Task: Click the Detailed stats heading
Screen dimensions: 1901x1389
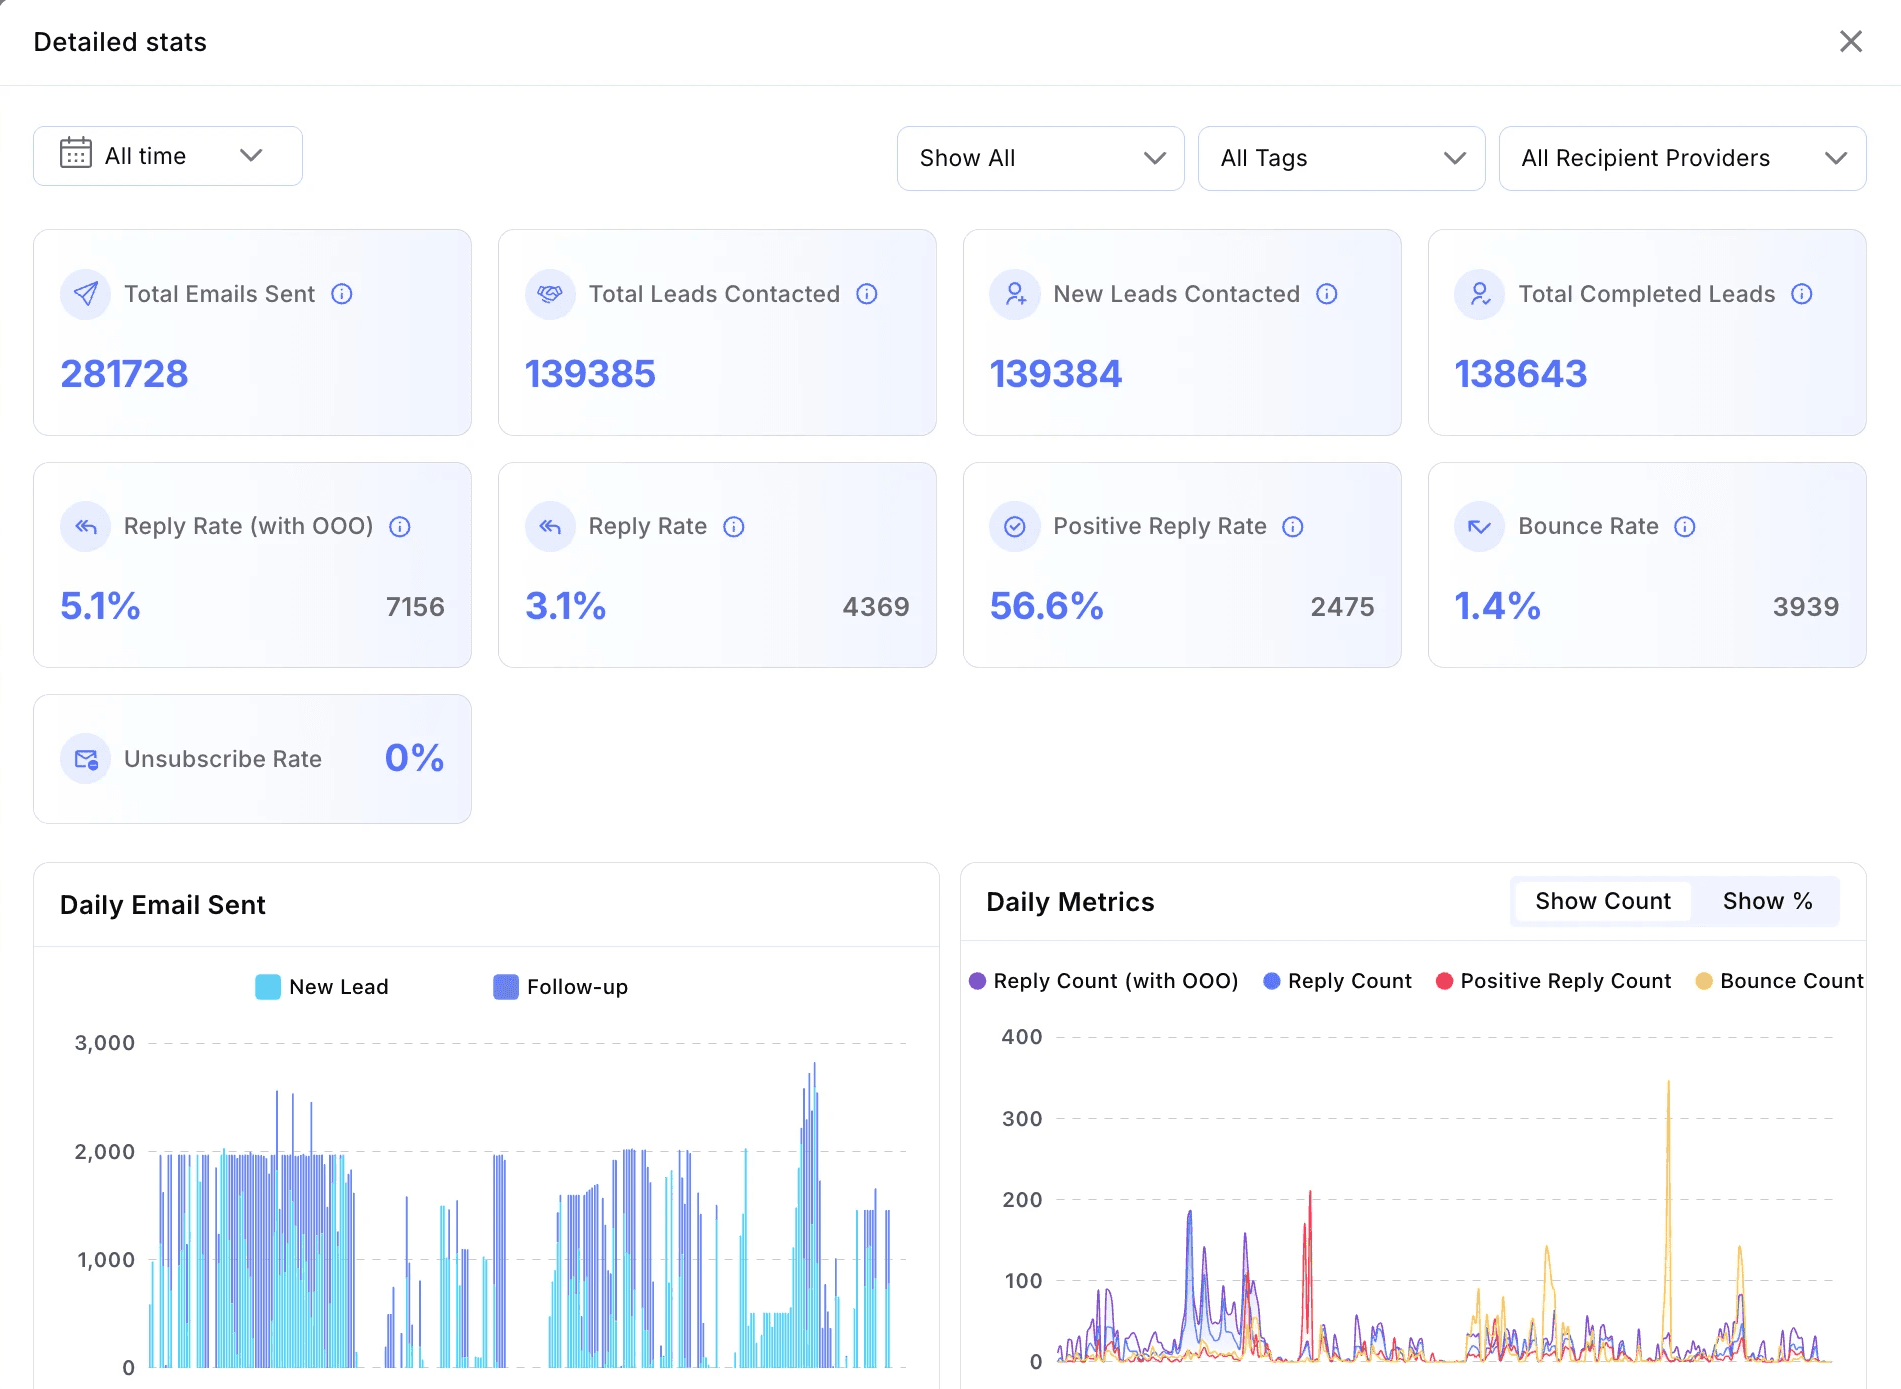Action: 120,42
